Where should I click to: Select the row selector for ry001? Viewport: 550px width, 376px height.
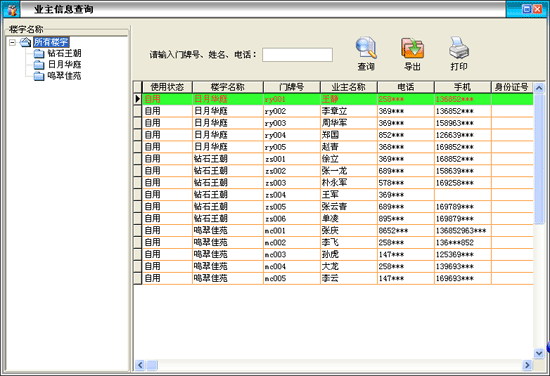tap(138, 99)
